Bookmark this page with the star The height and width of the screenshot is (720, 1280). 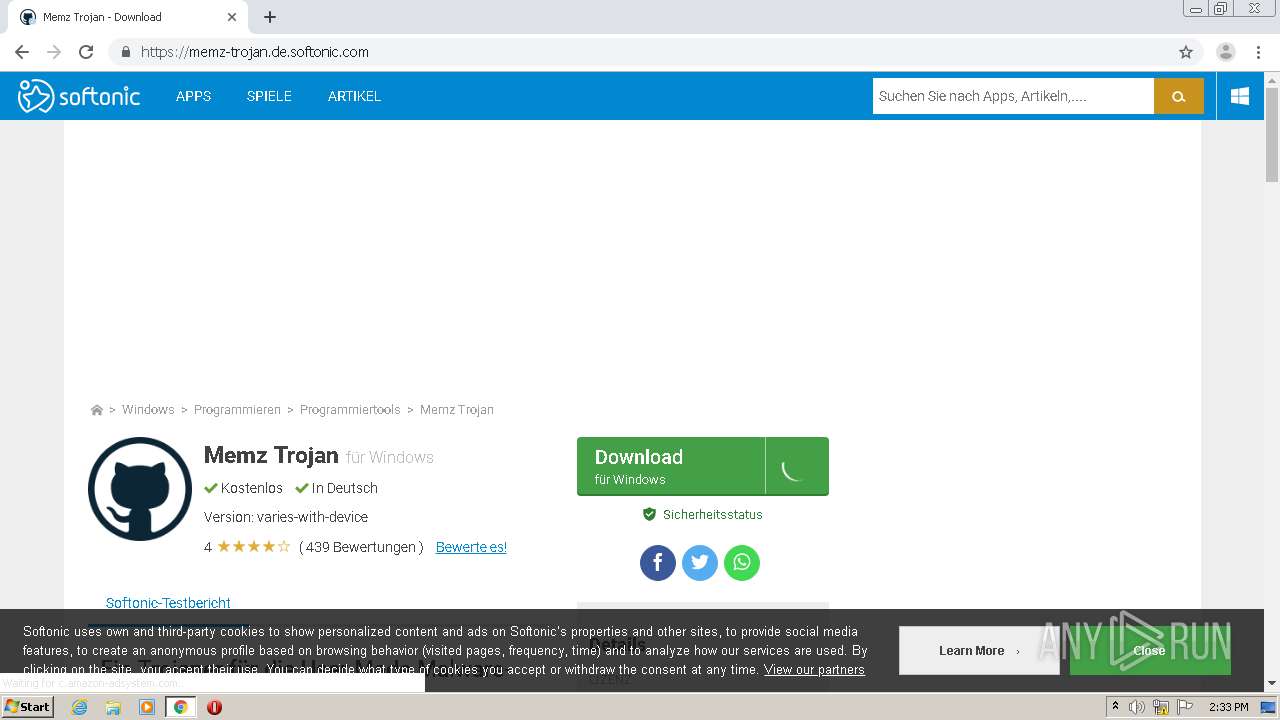(1186, 52)
